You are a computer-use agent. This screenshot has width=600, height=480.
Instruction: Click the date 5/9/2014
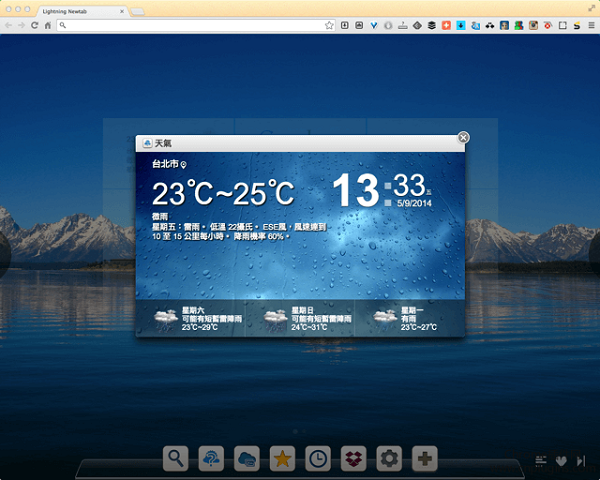(x=414, y=203)
